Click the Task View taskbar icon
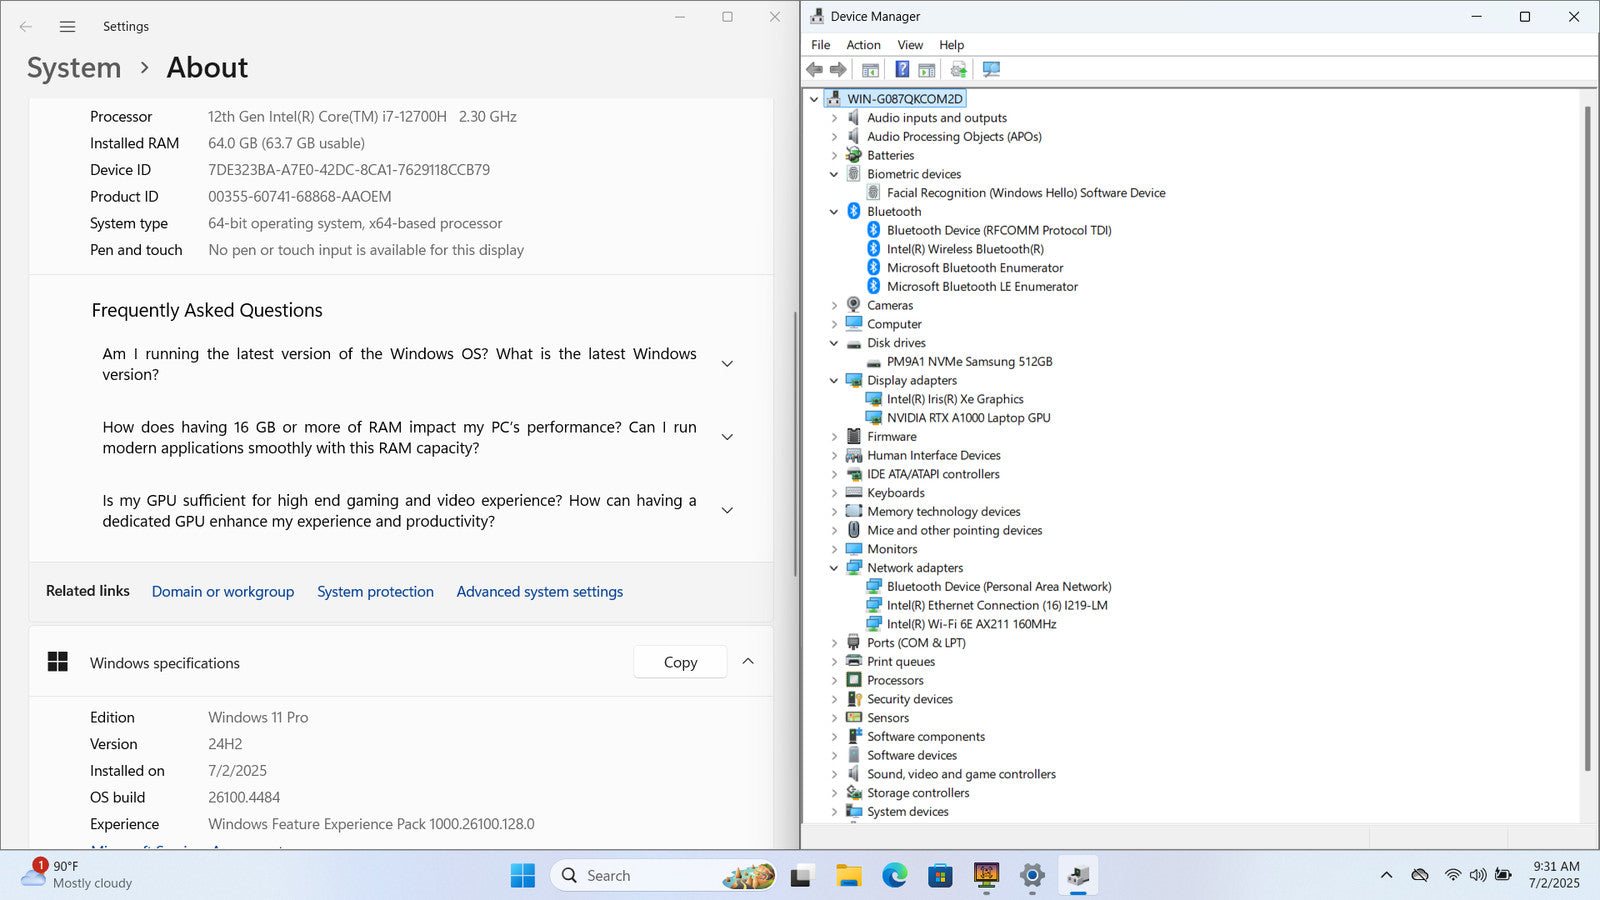Image resolution: width=1600 pixels, height=900 pixels. coord(801,876)
